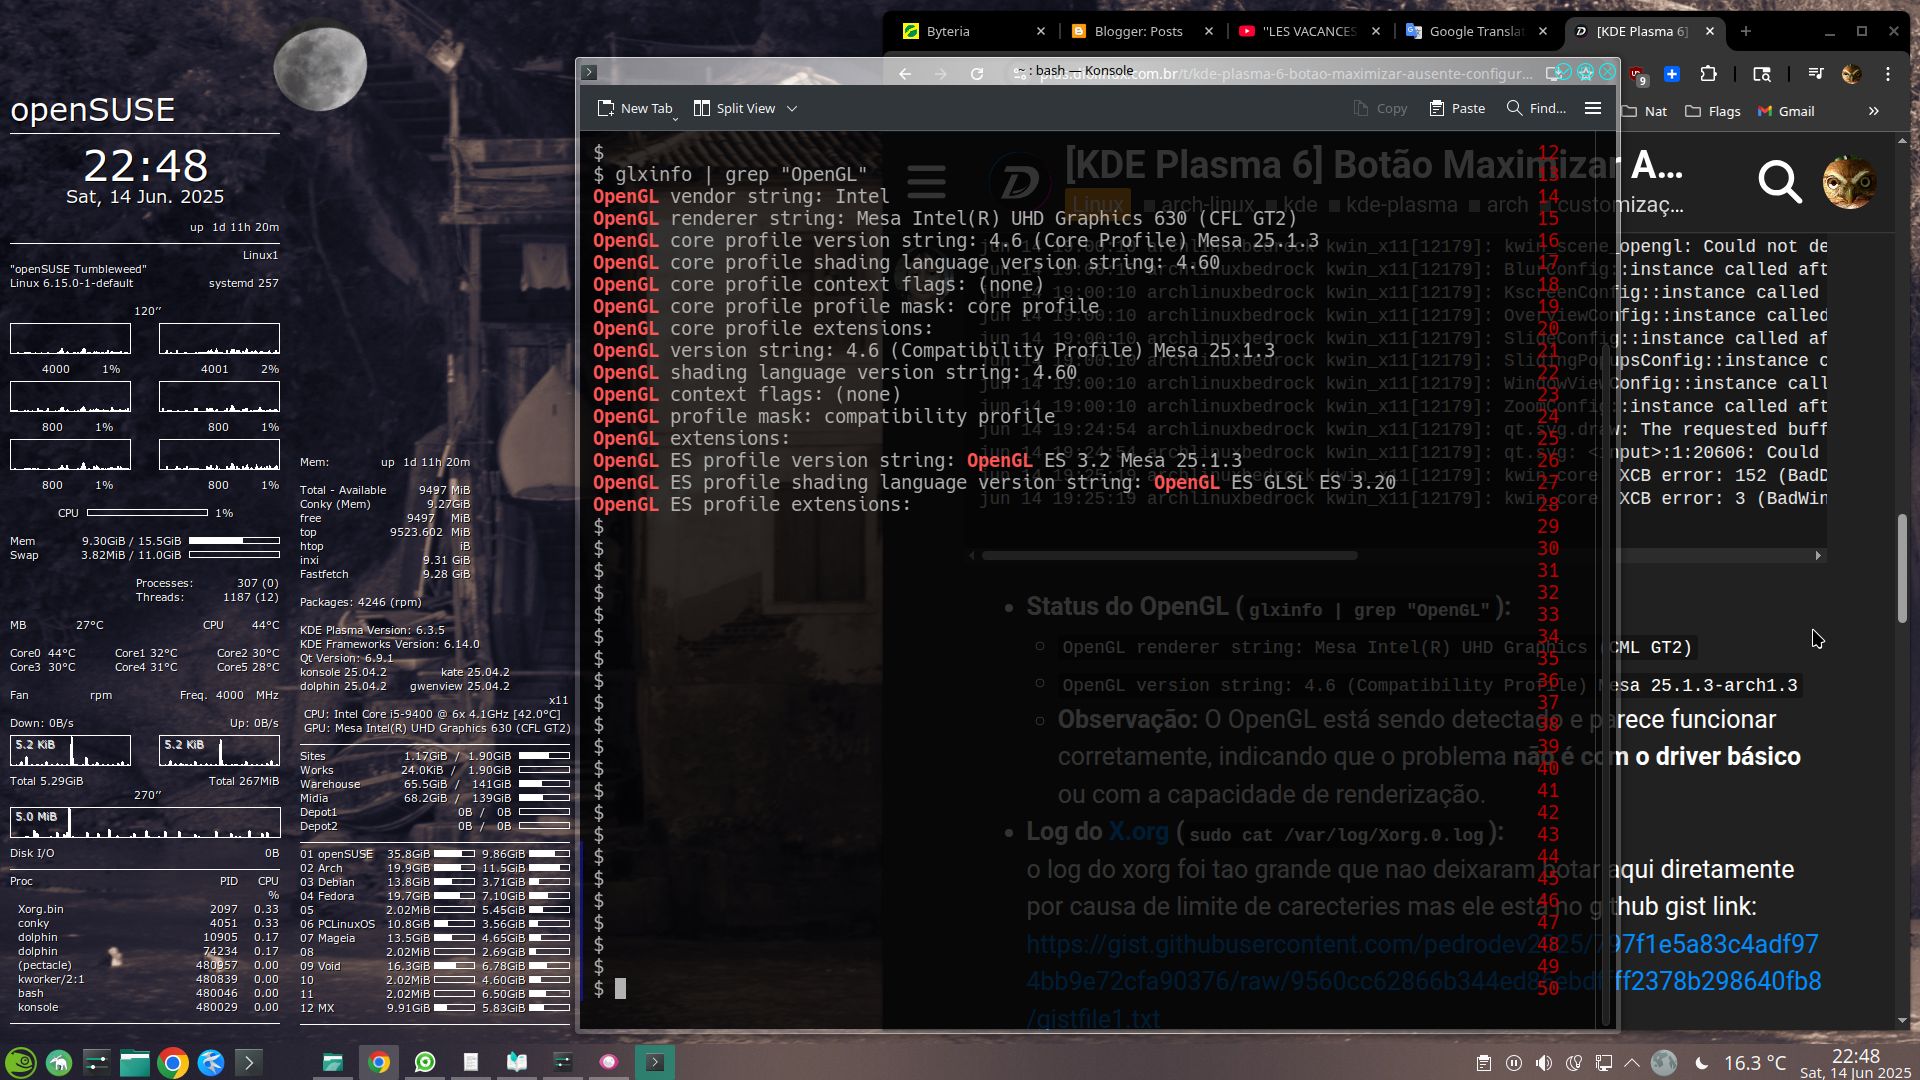The image size is (1920, 1080).
Task: Show more bookmarks with double chevron
Action: 1874,111
